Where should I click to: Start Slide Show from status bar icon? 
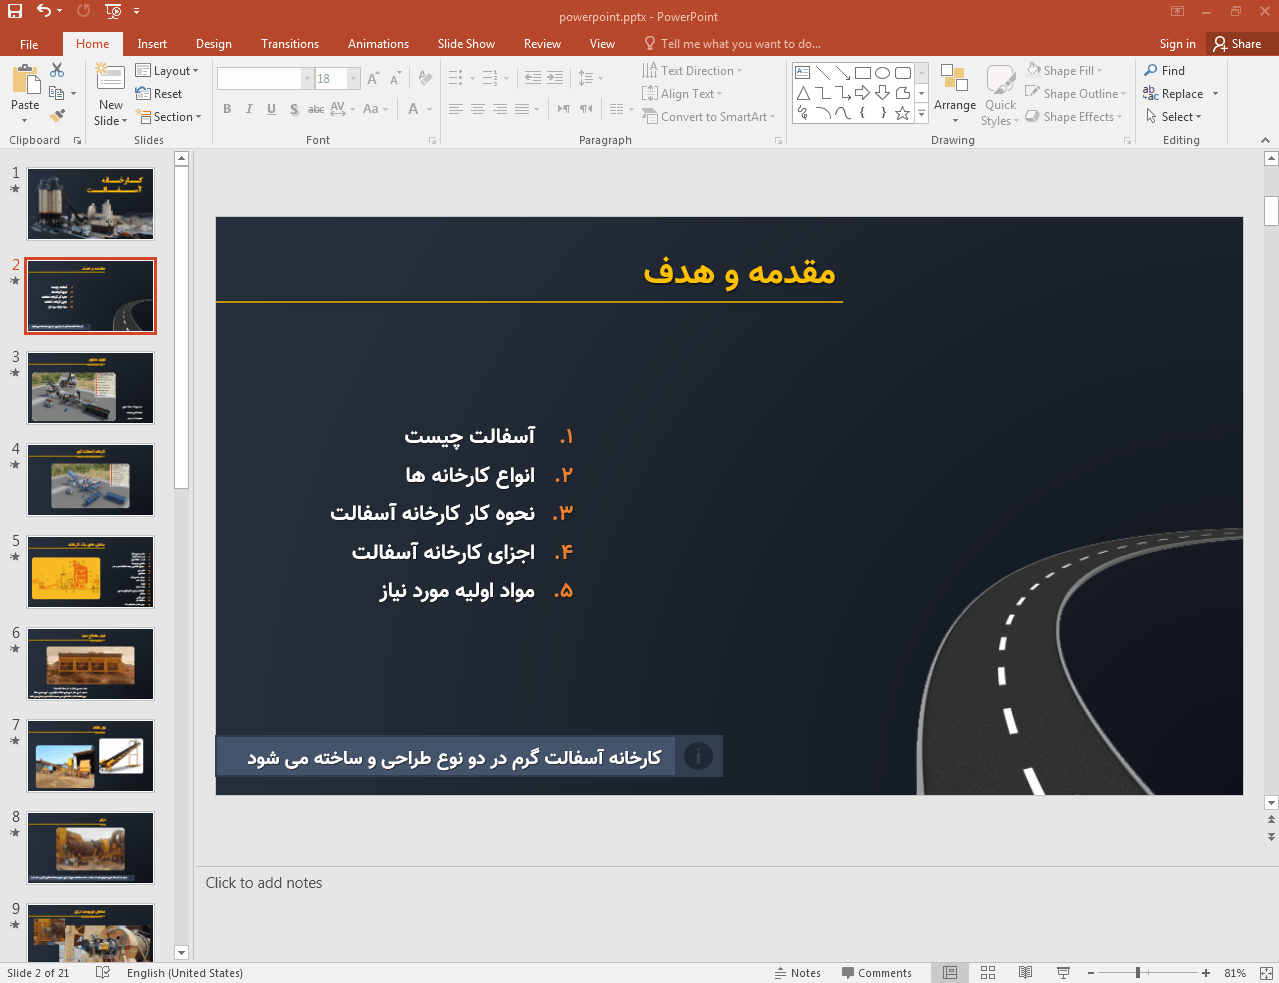(1063, 973)
